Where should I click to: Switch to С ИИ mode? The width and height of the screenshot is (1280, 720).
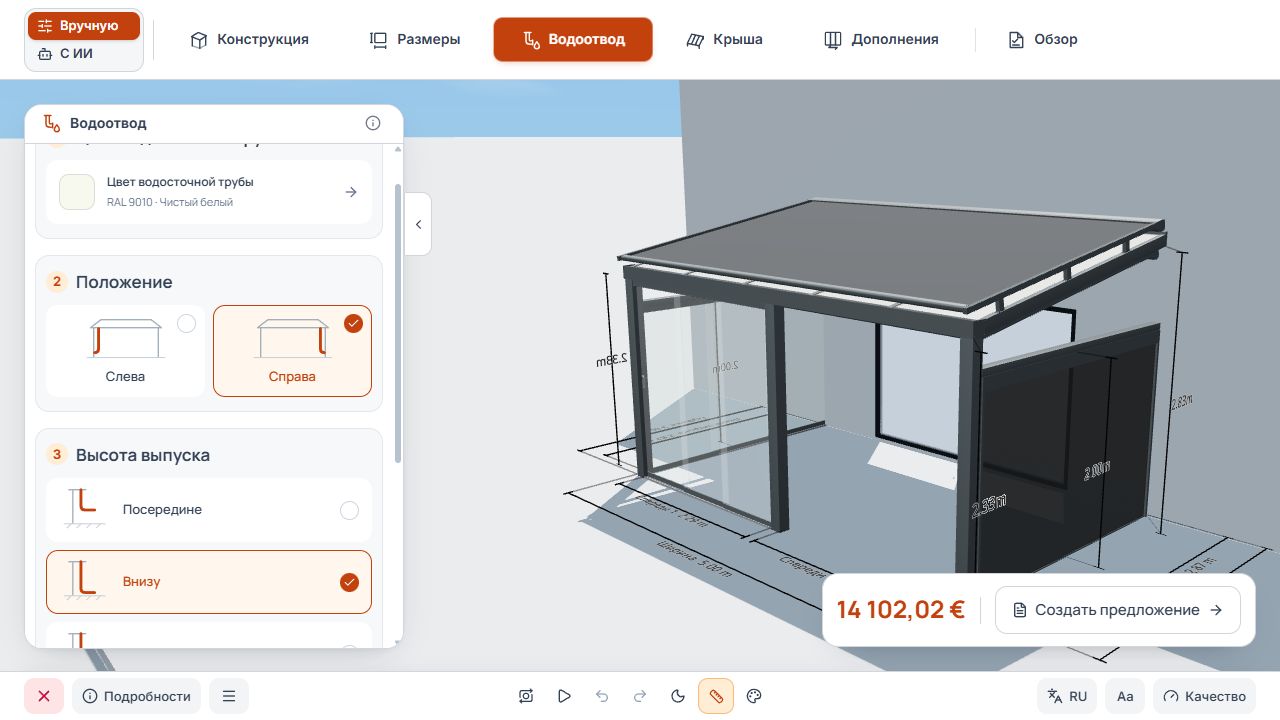(x=84, y=54)
